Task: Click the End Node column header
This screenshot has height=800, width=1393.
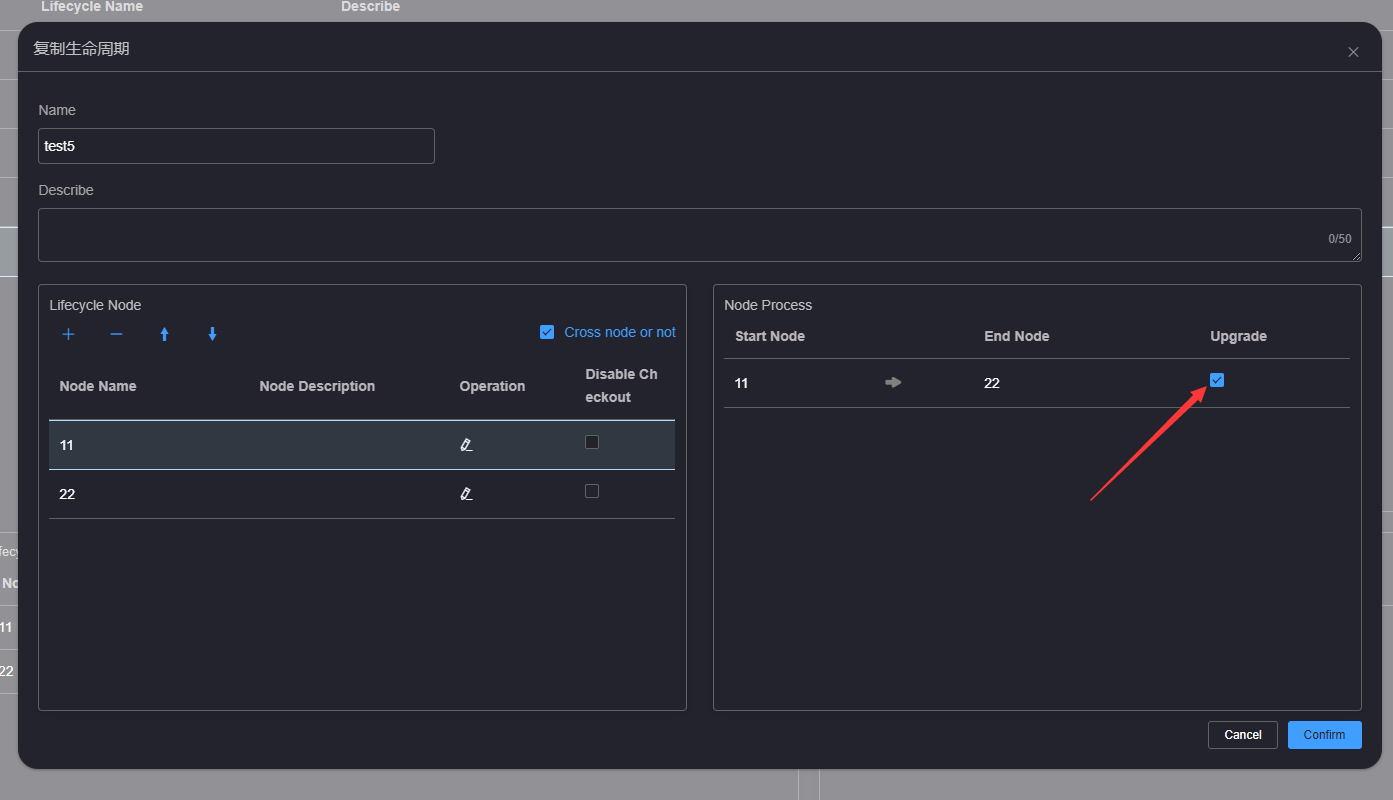Action: (1017, 336)
